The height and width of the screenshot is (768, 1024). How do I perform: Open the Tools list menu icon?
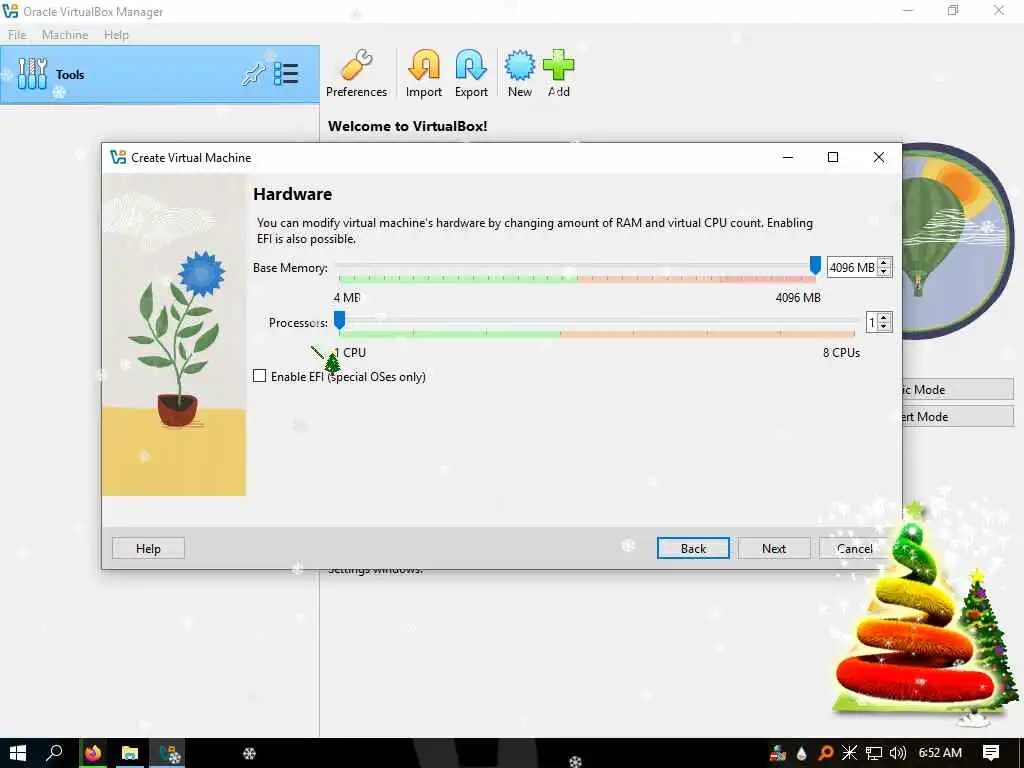[286, 74]
